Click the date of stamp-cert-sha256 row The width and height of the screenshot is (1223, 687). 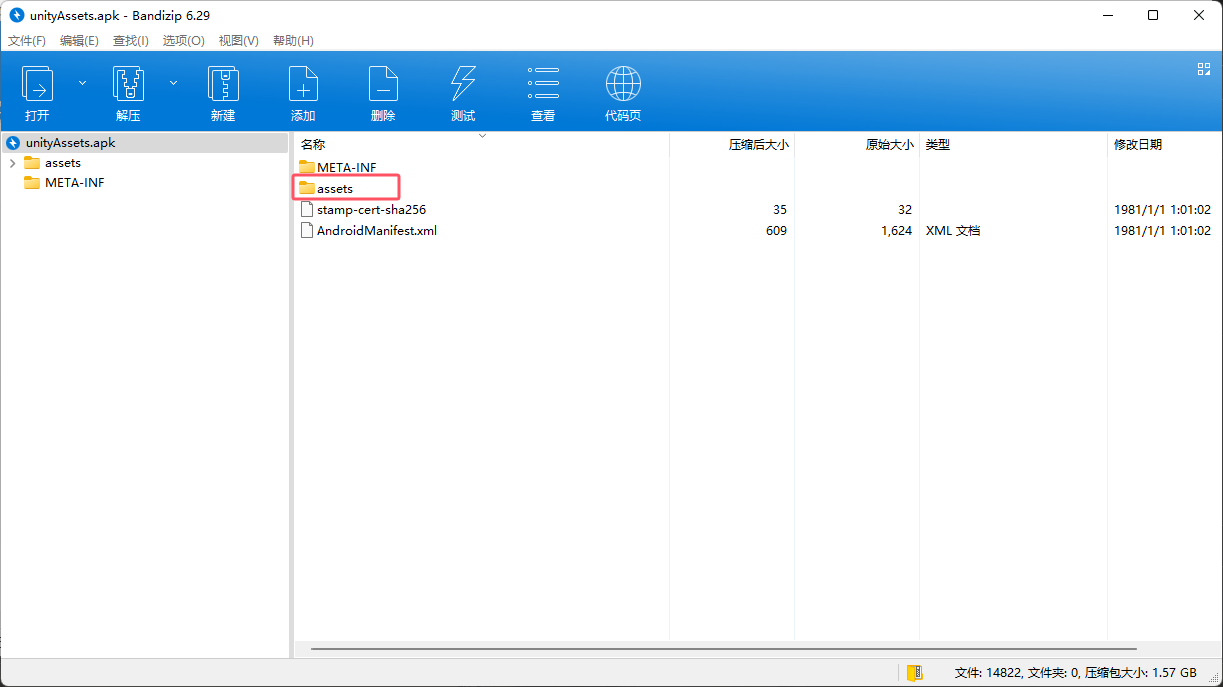point(1162,209)
